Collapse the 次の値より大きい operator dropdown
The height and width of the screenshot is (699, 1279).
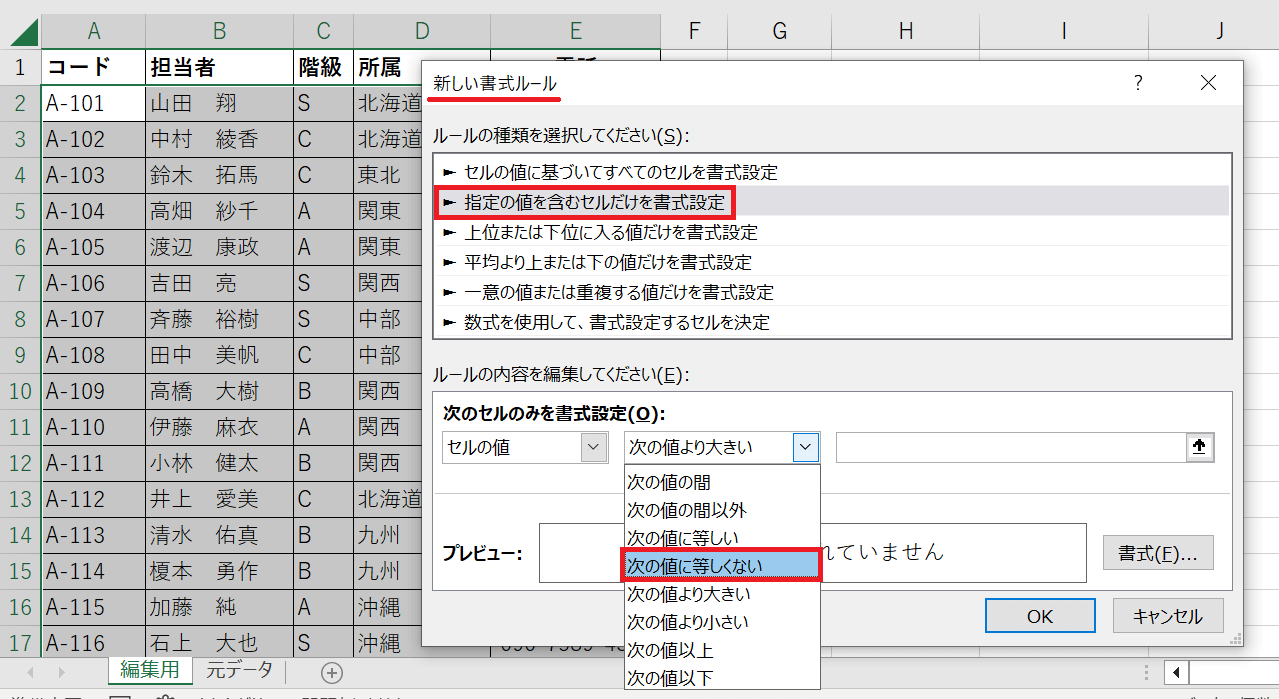tap(806, 448)
